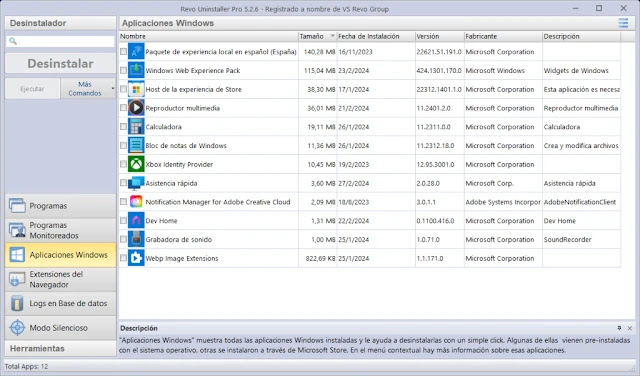This screenshot has height=376, width=640.
Task: Select the Reproductor multimedia checkbox
Action: tap(123, 108)
